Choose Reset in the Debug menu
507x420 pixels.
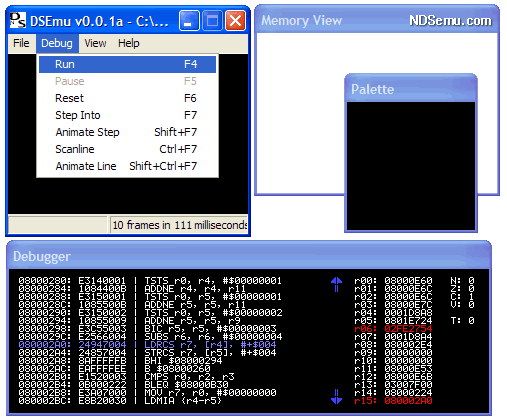(127, 98)
